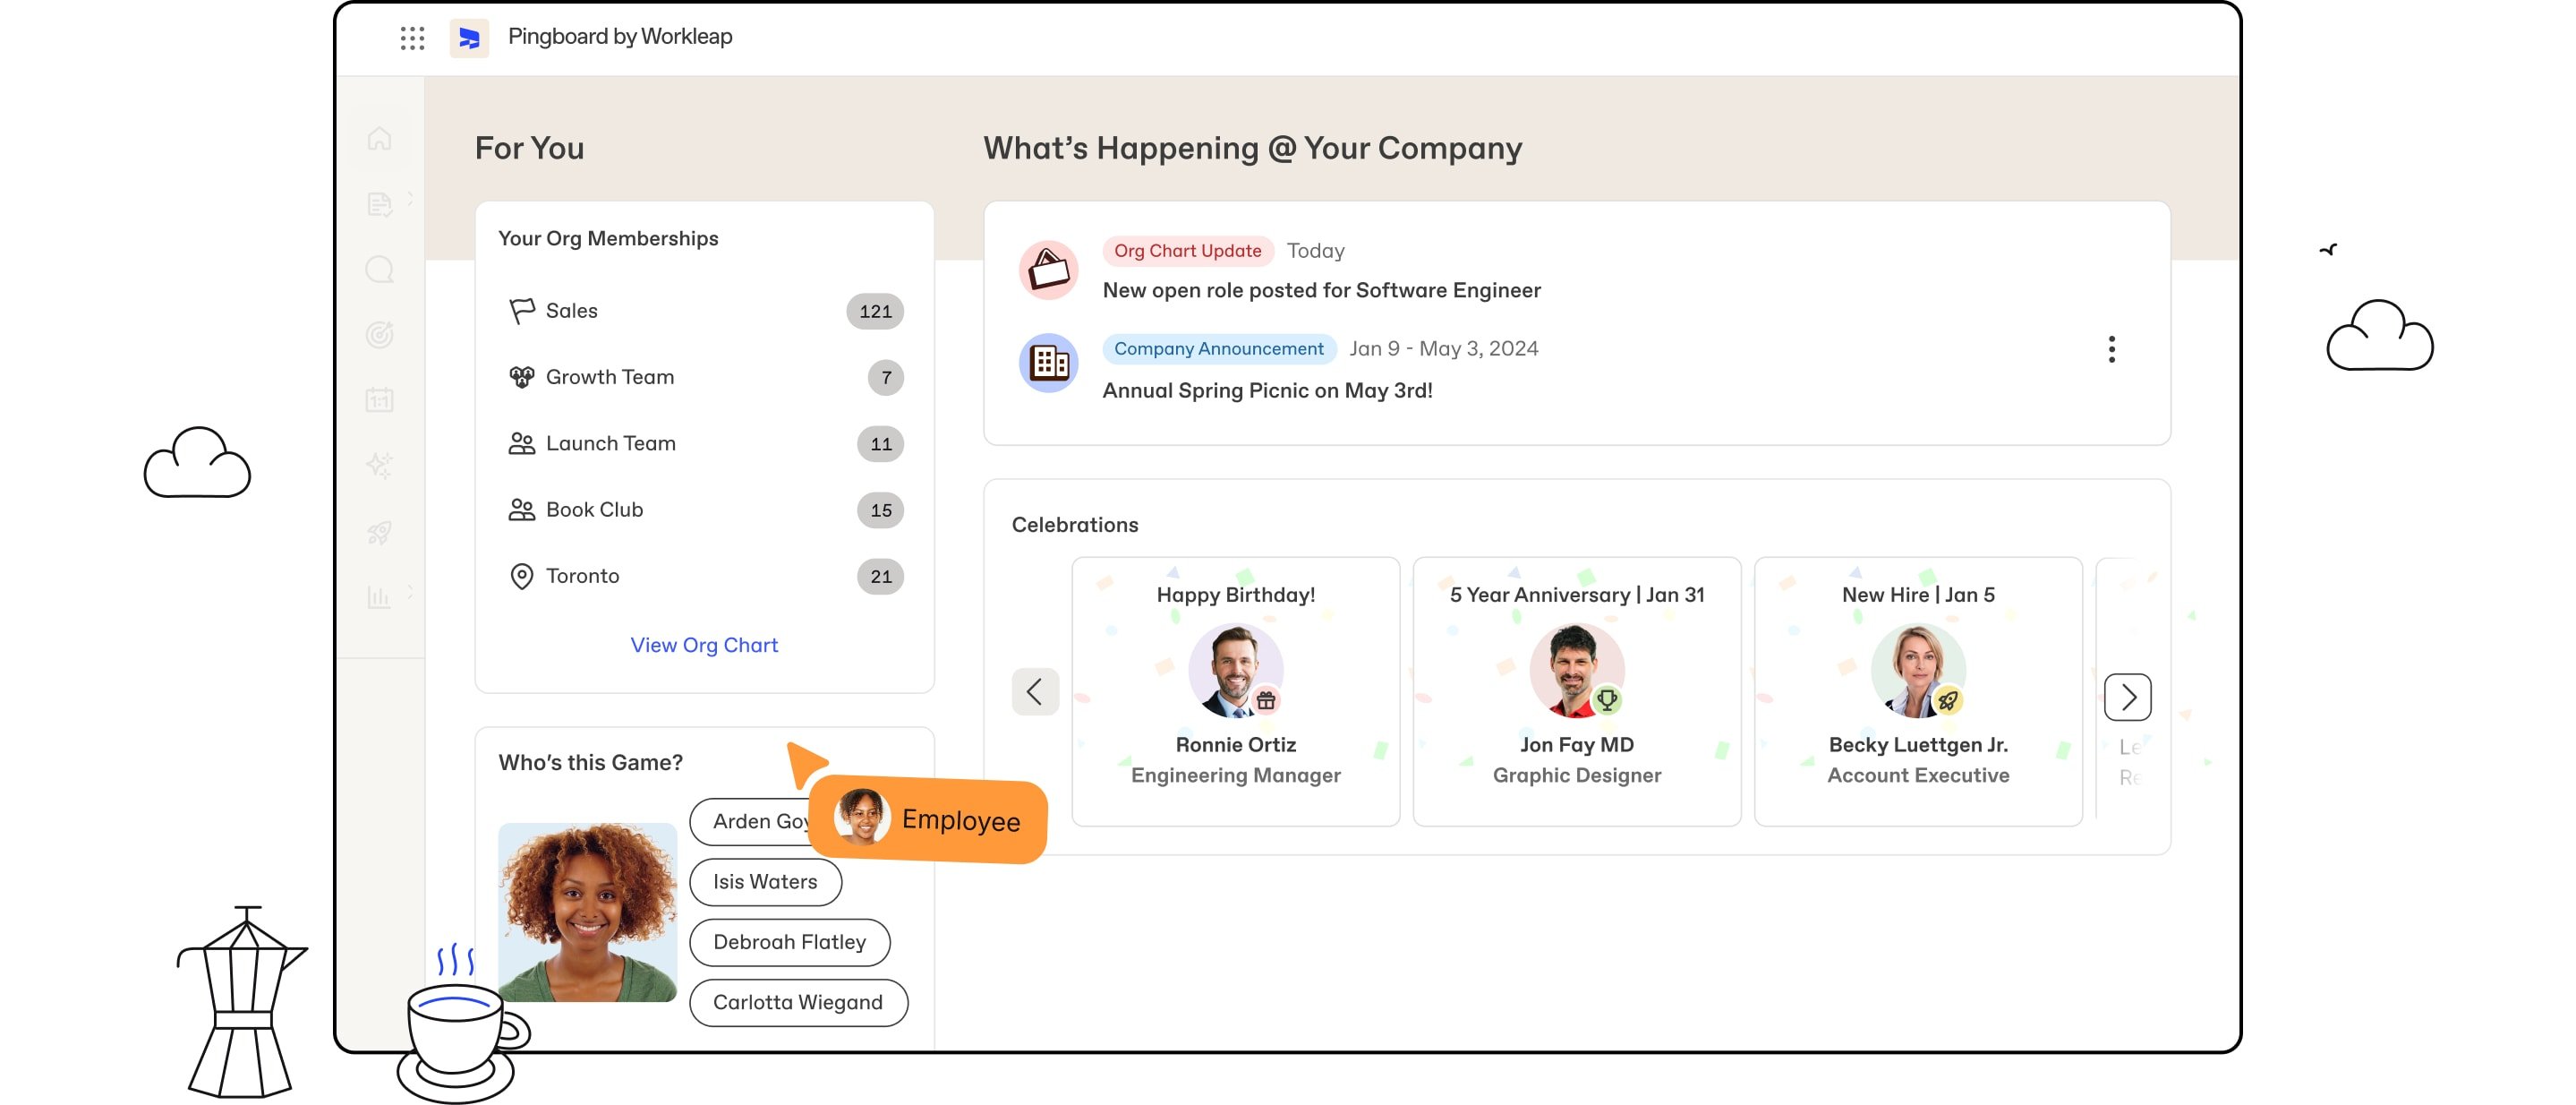
Task: Click the anniversary trophy badge icon
Action: click(x=1607, y=700)
